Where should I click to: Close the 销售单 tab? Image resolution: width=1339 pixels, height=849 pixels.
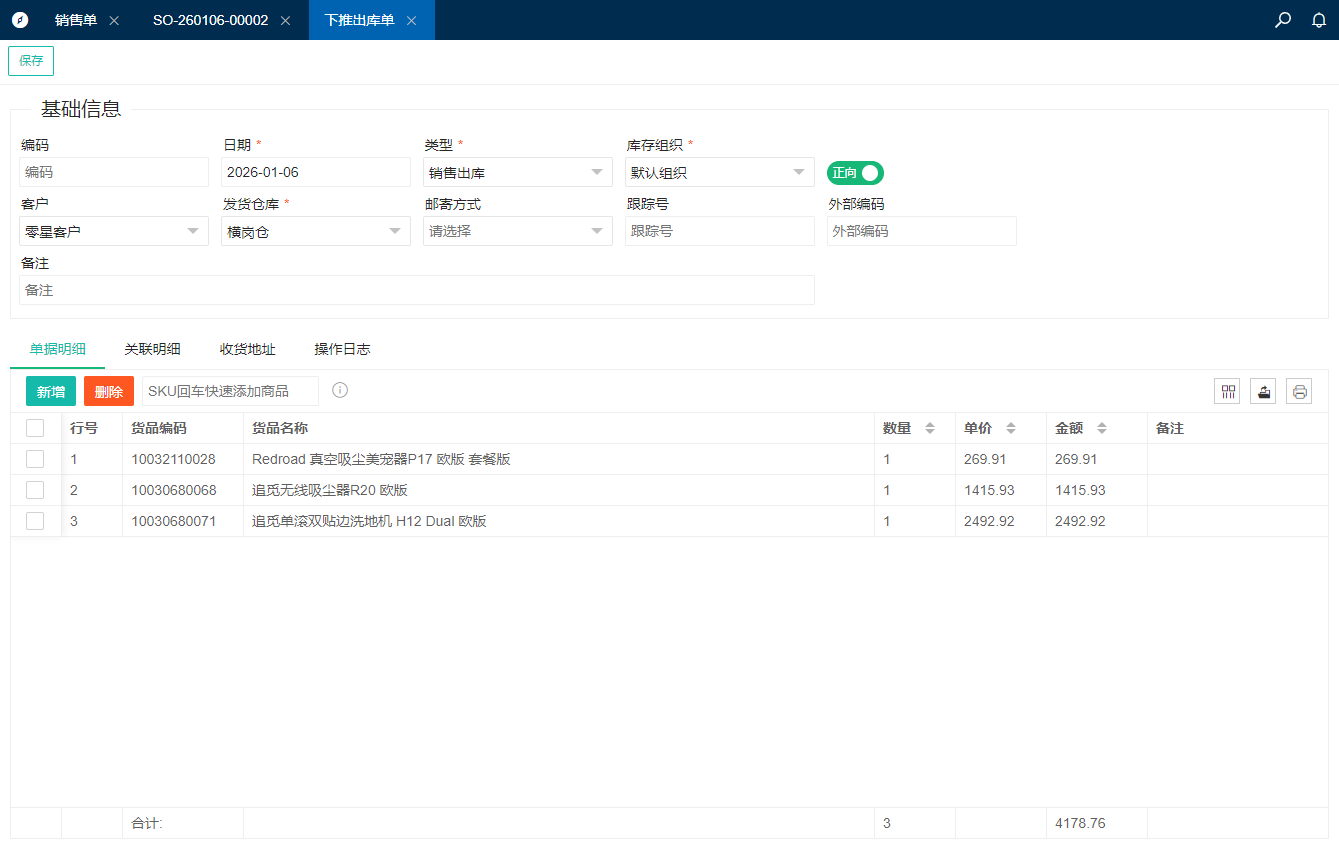[x=114, y=20]
